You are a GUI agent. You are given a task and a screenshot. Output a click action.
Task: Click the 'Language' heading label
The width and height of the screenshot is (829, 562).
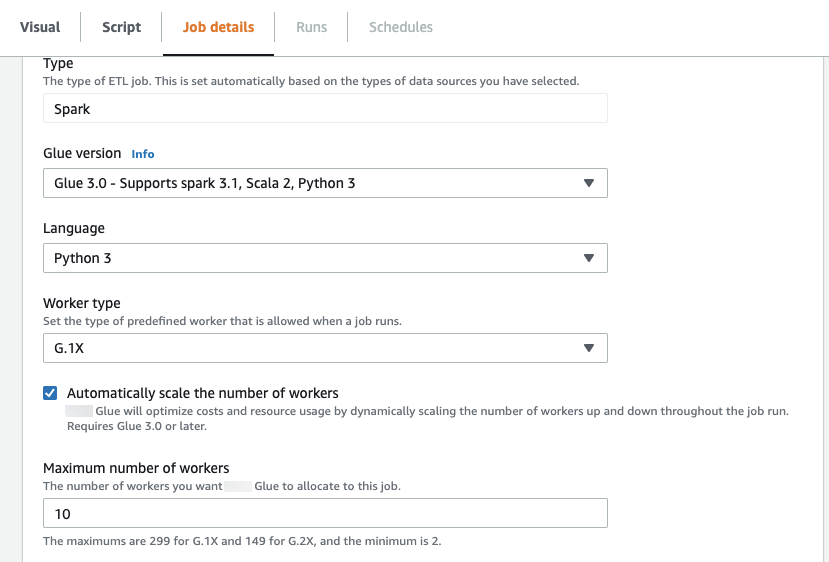pos(74,228)
